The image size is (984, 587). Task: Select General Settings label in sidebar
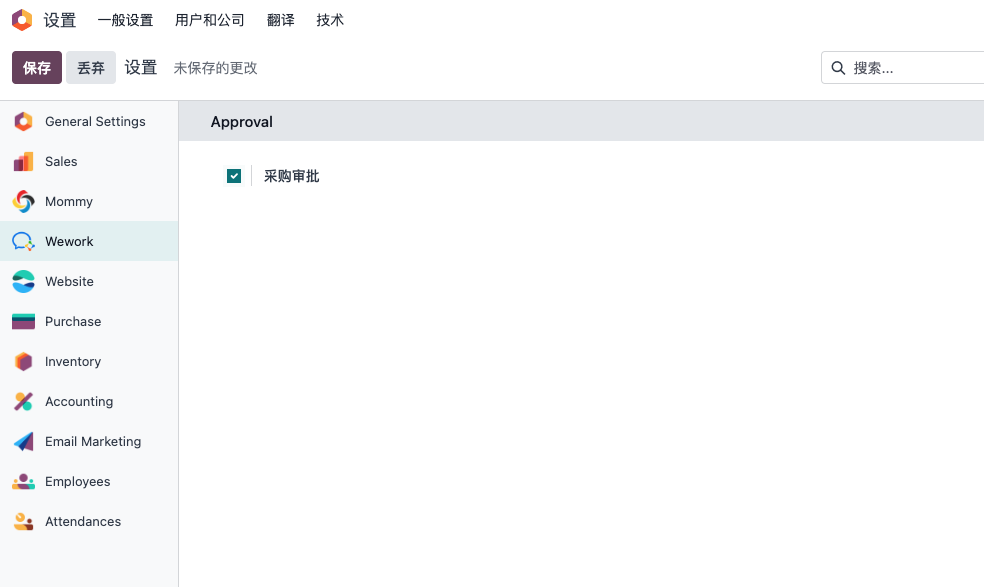point(95,121)
